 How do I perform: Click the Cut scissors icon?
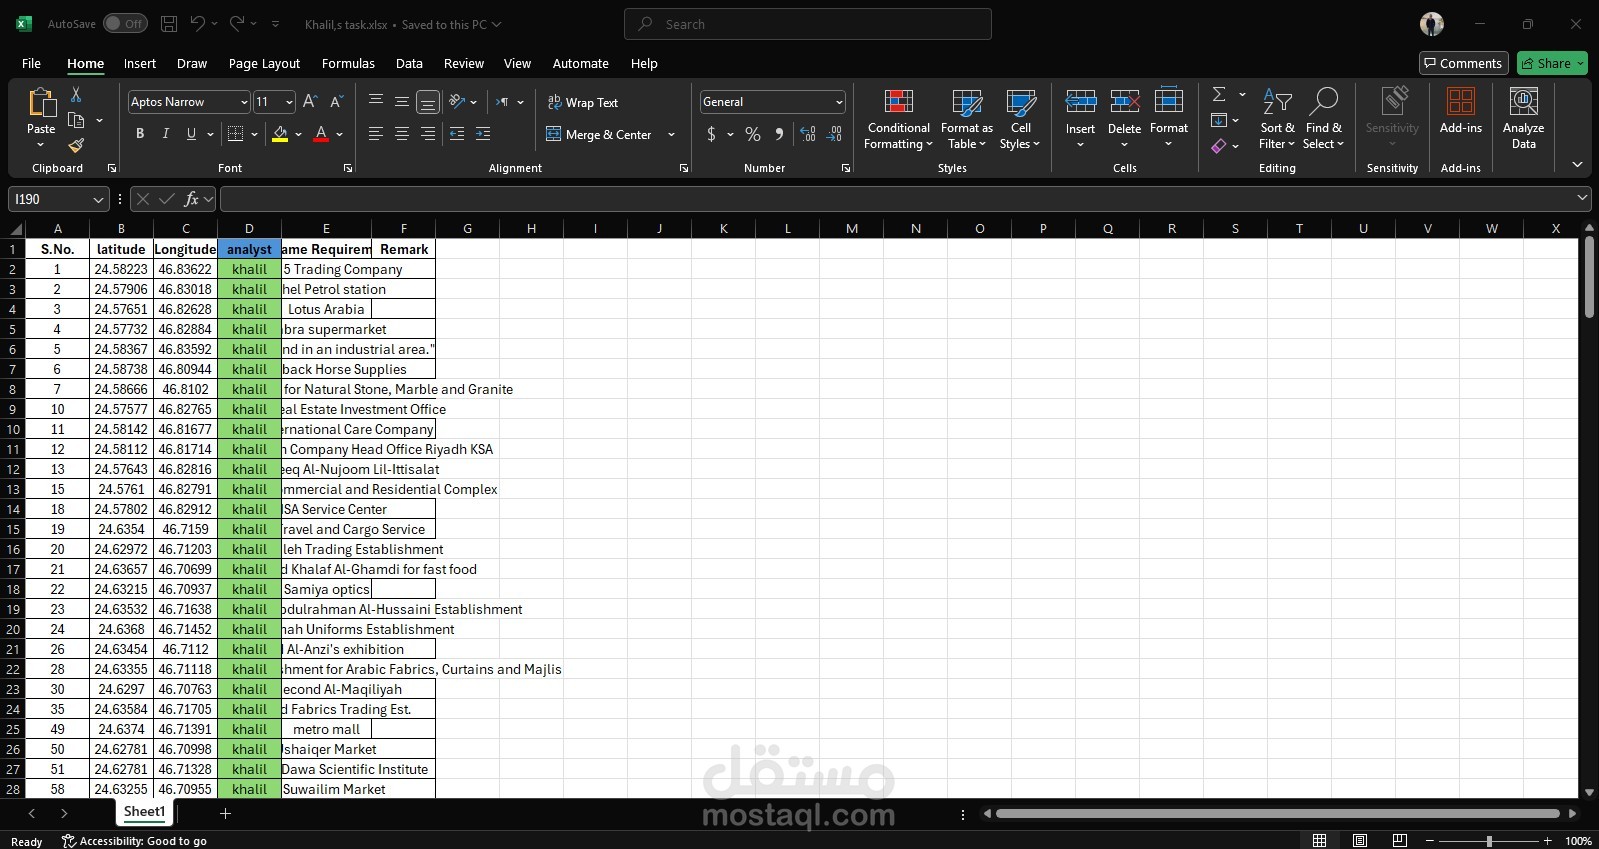[76, 94]
